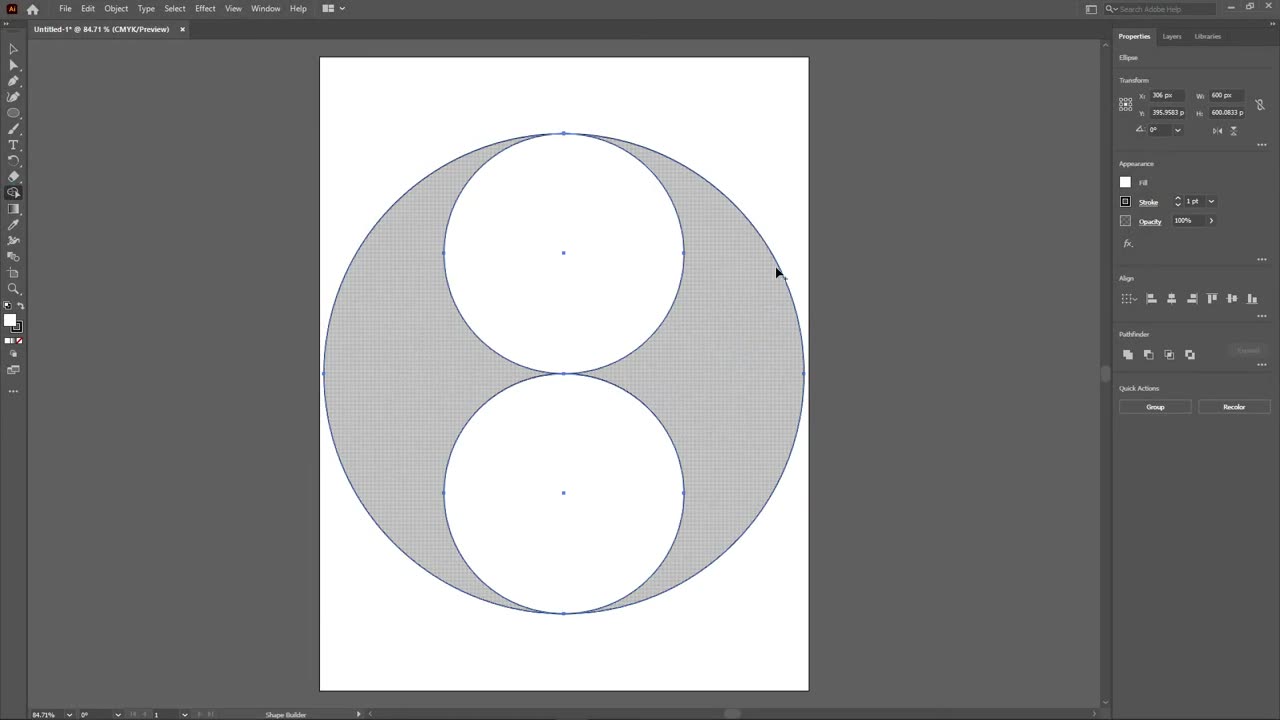The image size is (1280, 720).
Task: Change the screen mode
Action: pyautogui.click(x=13, y=370)
